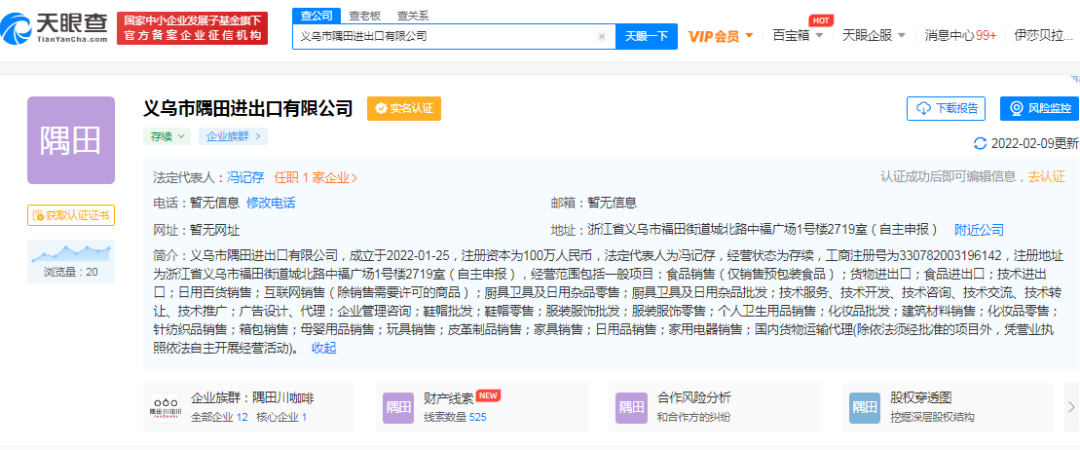Image resolution: width=1080 pixels, height=450 pixels.
Task: Expand the 百宝箱 dropdown menu
Action: 798,35
